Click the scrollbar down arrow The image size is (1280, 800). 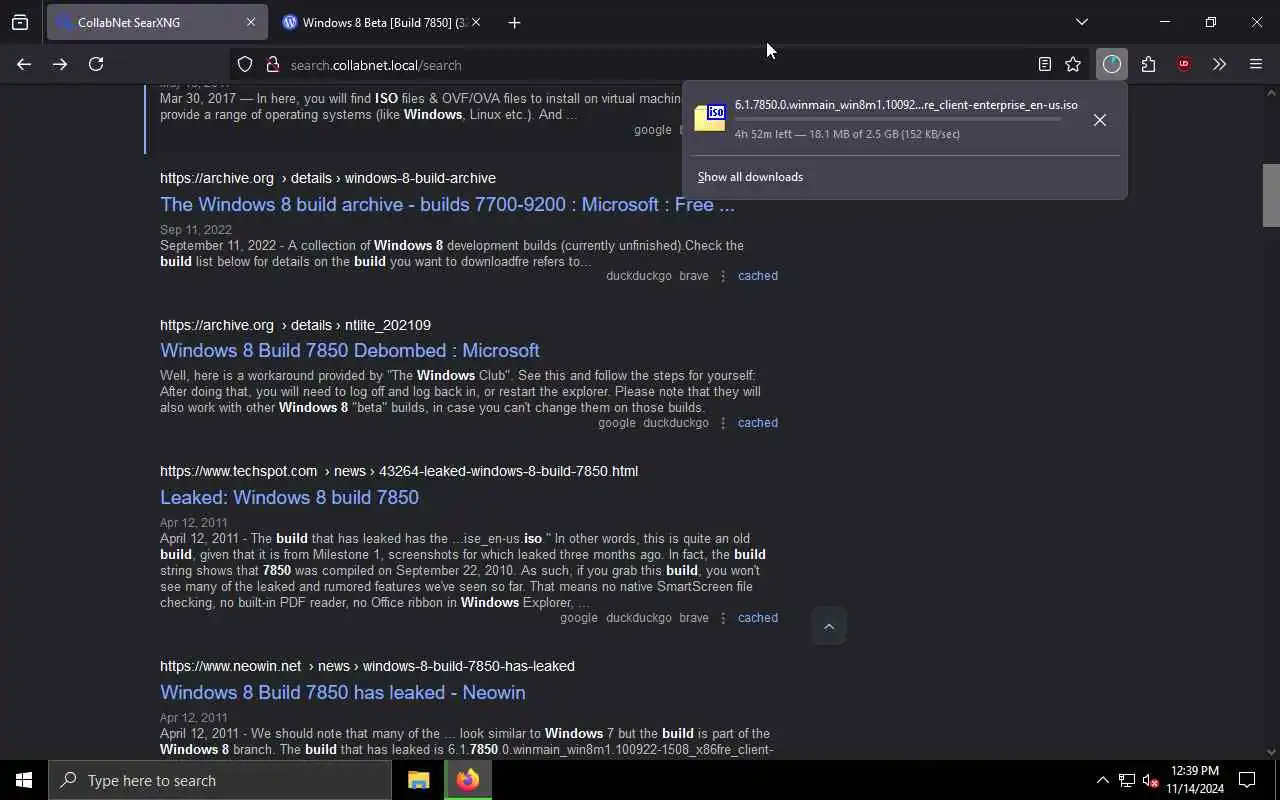[x=1271, y=752]
